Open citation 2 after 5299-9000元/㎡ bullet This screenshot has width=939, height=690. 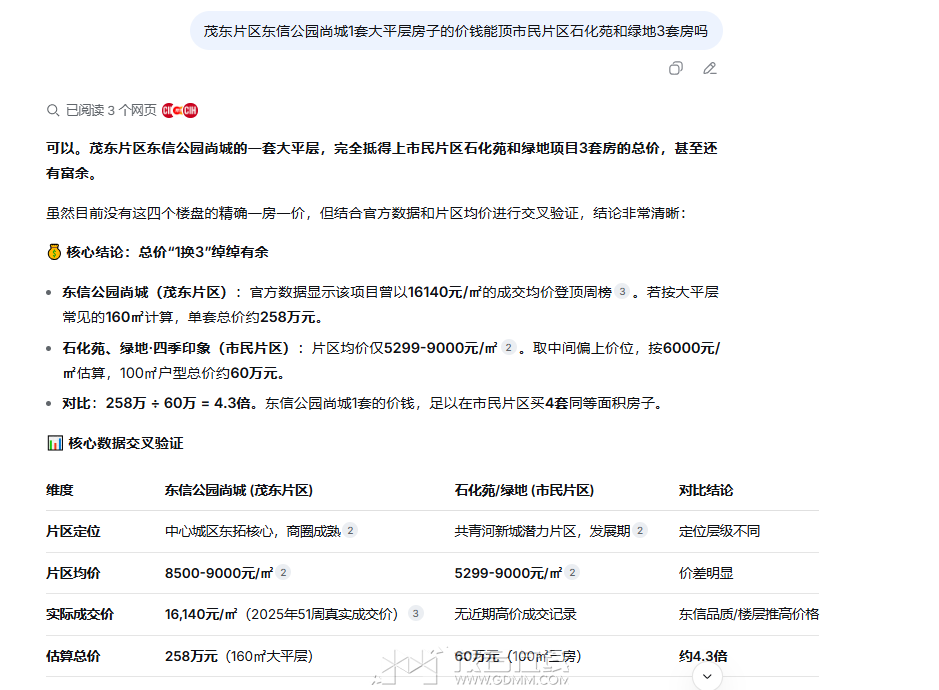(508, 348)
